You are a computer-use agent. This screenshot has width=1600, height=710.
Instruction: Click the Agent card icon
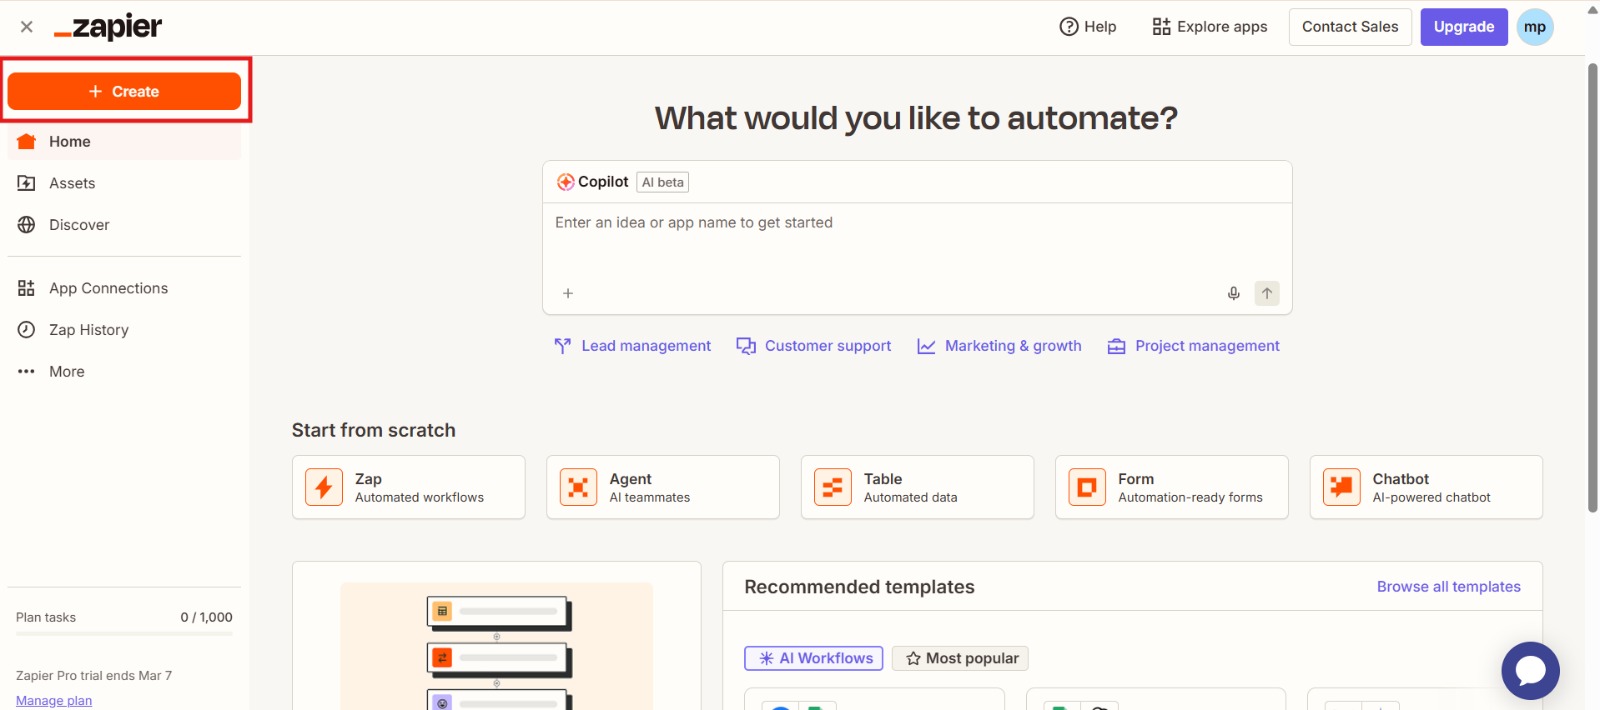pos(578,487)
